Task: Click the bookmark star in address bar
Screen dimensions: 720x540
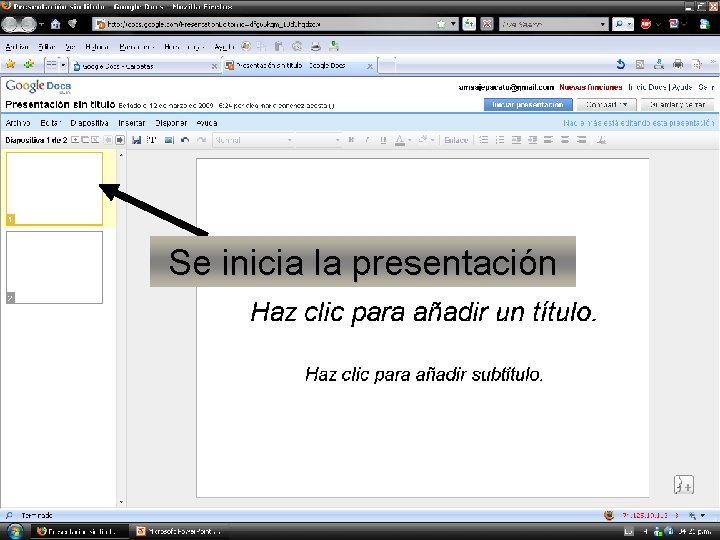Action: [x=441, y=24]
